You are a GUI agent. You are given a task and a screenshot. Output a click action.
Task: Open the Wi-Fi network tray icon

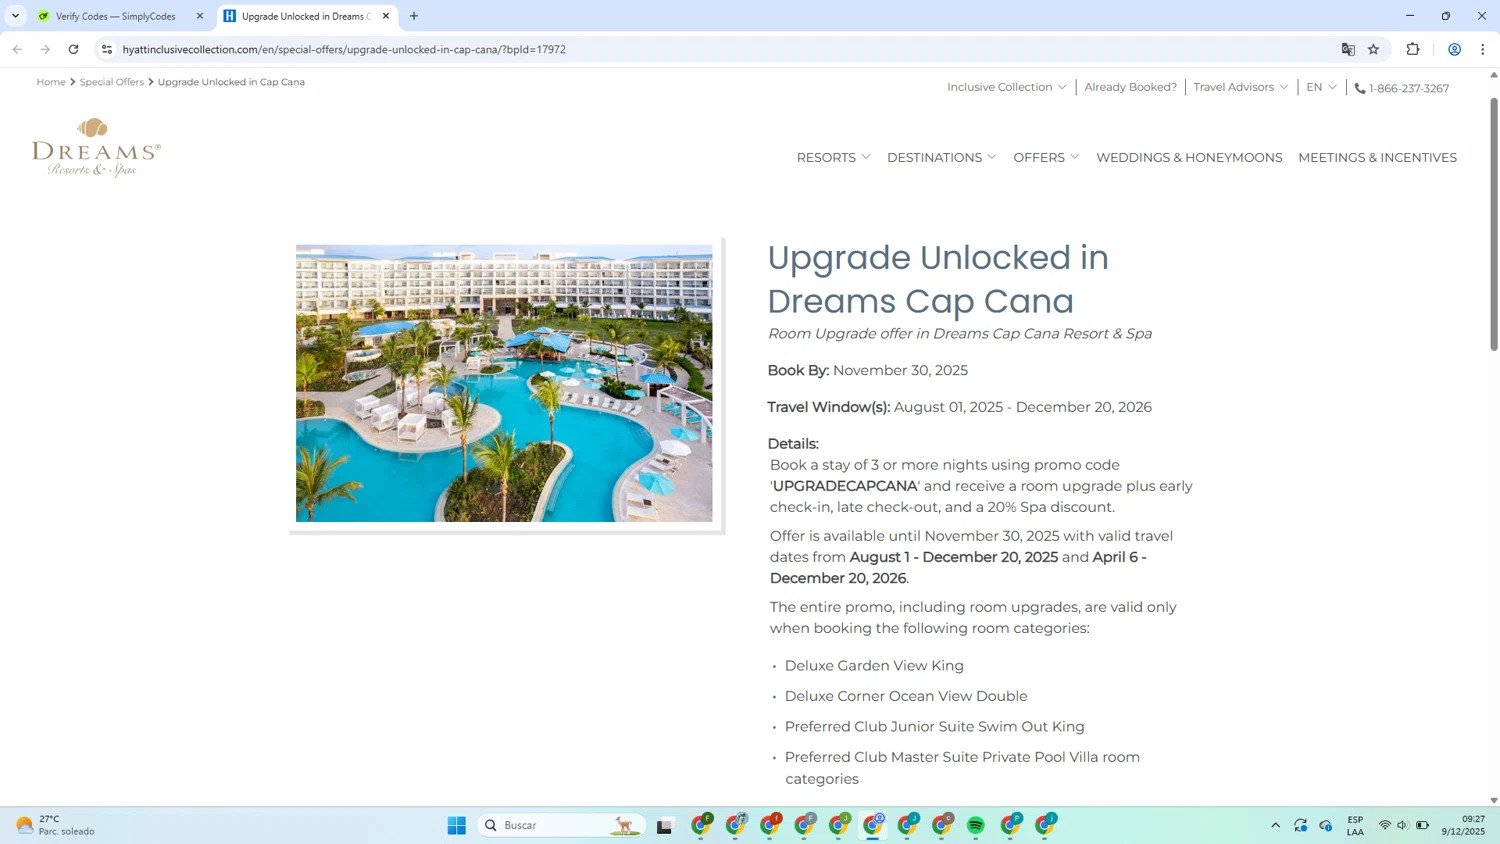pos(1385,825)
